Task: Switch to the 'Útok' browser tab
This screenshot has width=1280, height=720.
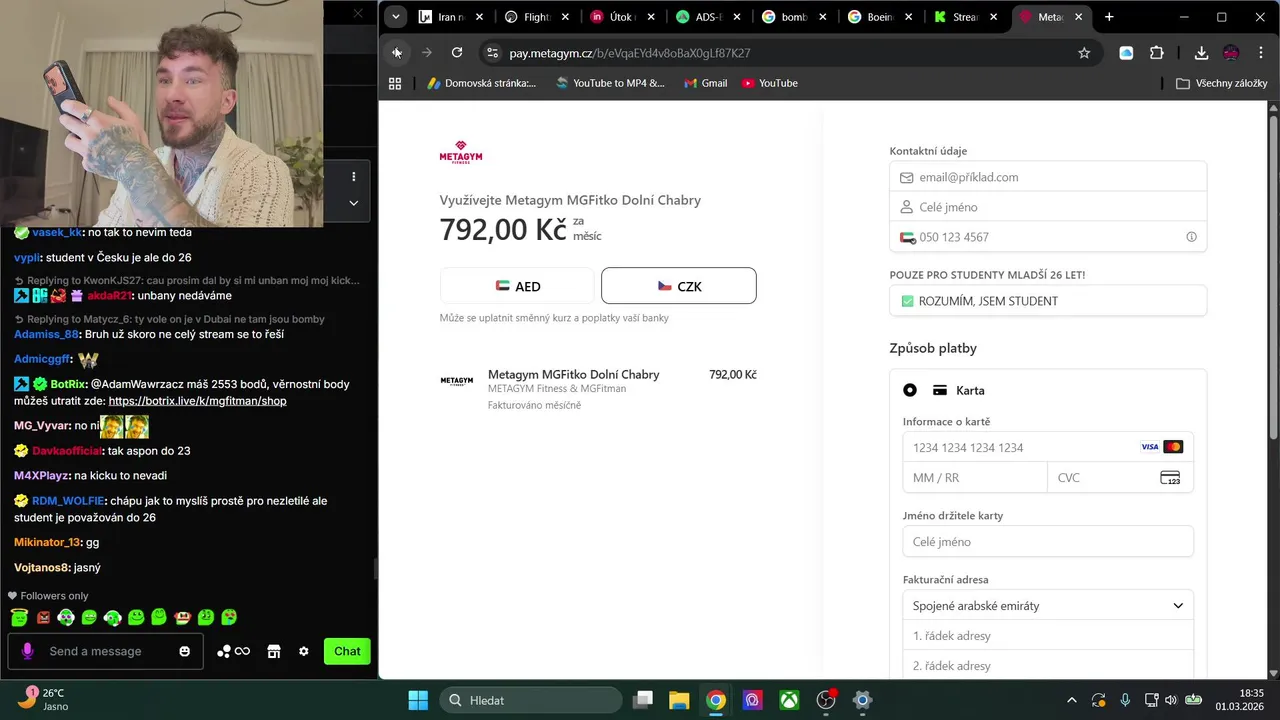Action: [x=622, y=17]
